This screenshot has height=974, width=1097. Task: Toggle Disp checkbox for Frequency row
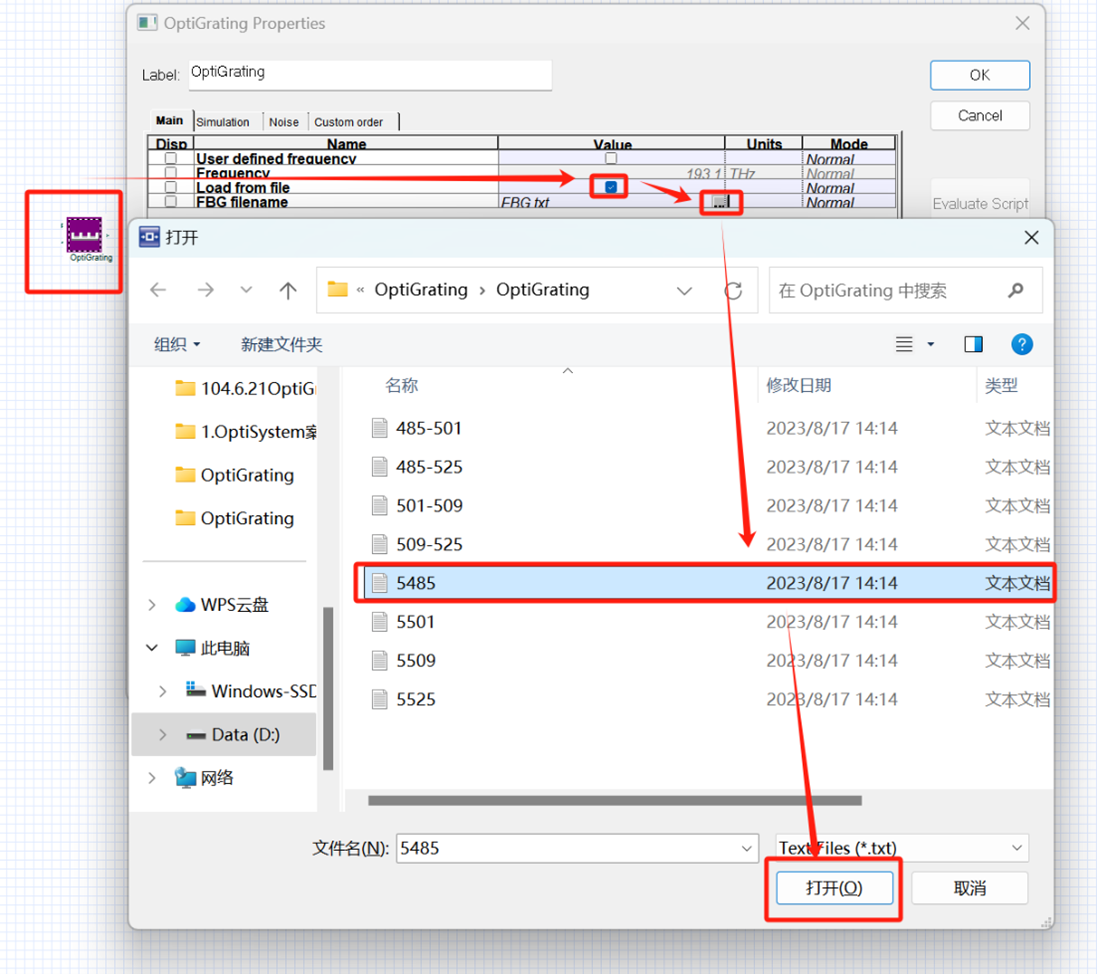point(171,173)
